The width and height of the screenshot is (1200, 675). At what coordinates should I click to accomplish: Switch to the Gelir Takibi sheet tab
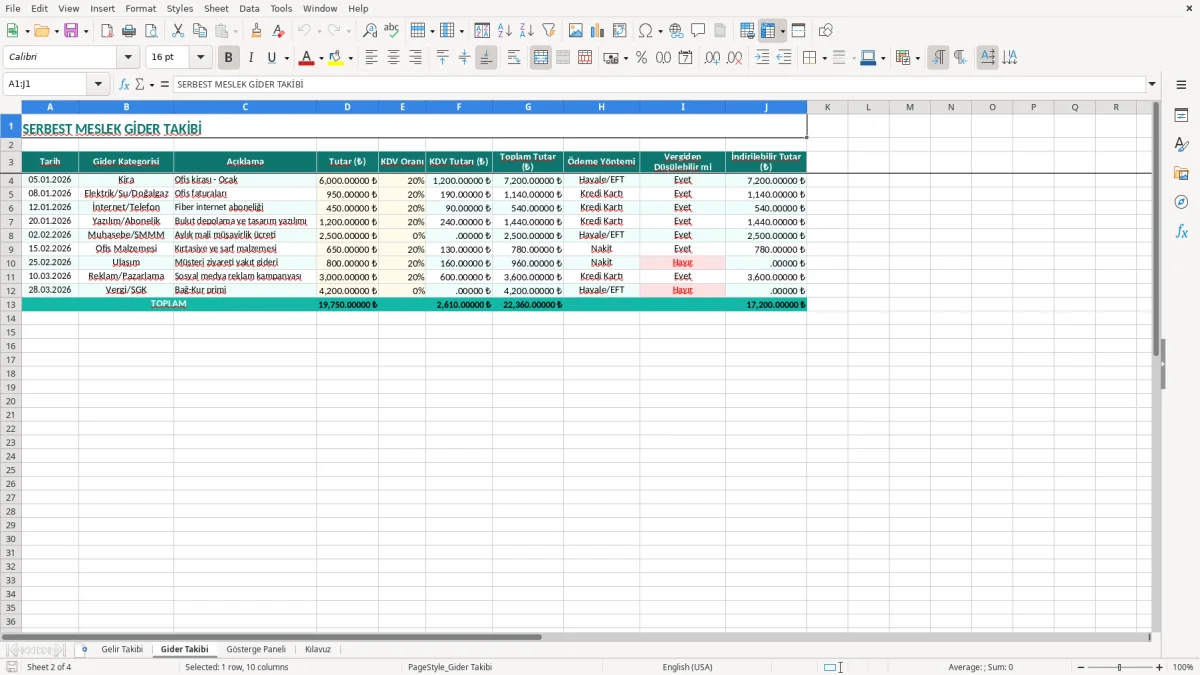(x=122, y=649)
